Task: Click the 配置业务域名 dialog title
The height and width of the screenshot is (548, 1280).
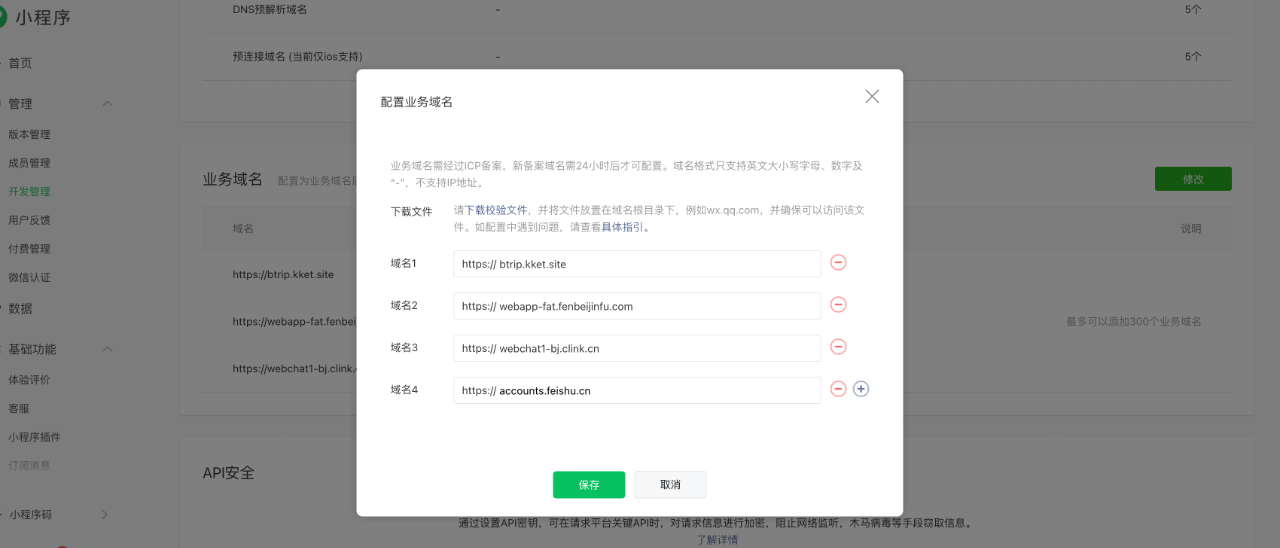Action: pyautogui.click(x=417, y=102)
